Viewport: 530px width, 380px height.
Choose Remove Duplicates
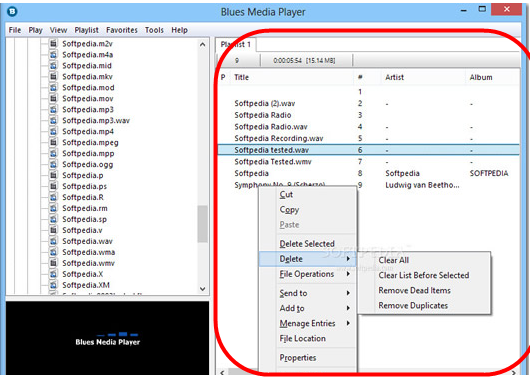(x=424, y=306)
